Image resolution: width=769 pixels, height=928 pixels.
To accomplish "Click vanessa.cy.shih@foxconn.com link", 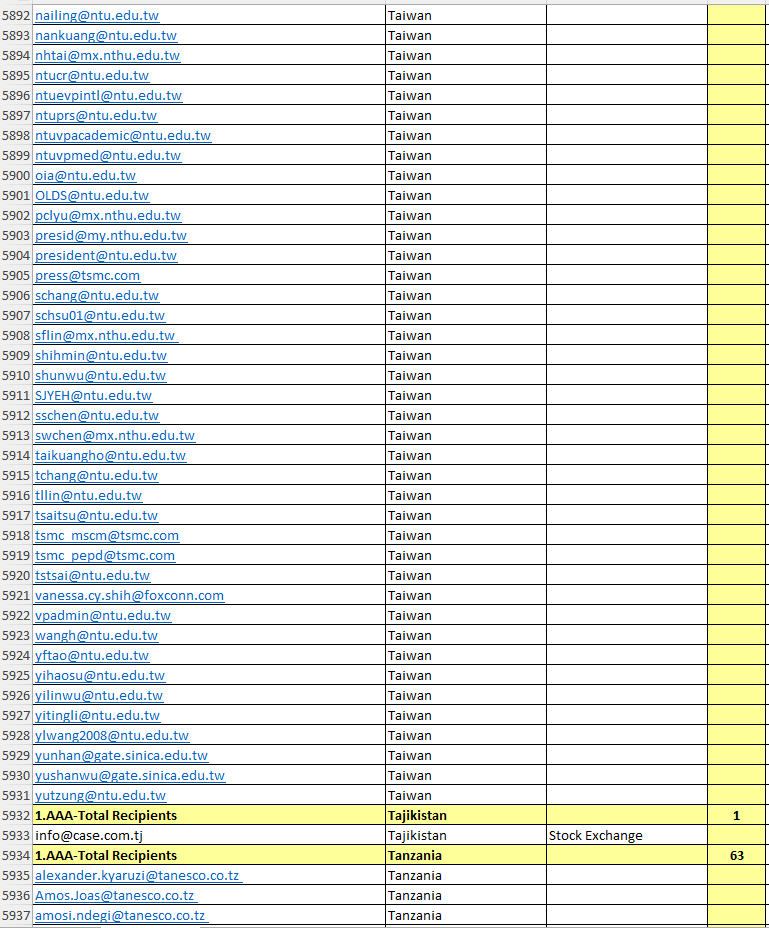I will pyautogui.click(x=130, y=596).
